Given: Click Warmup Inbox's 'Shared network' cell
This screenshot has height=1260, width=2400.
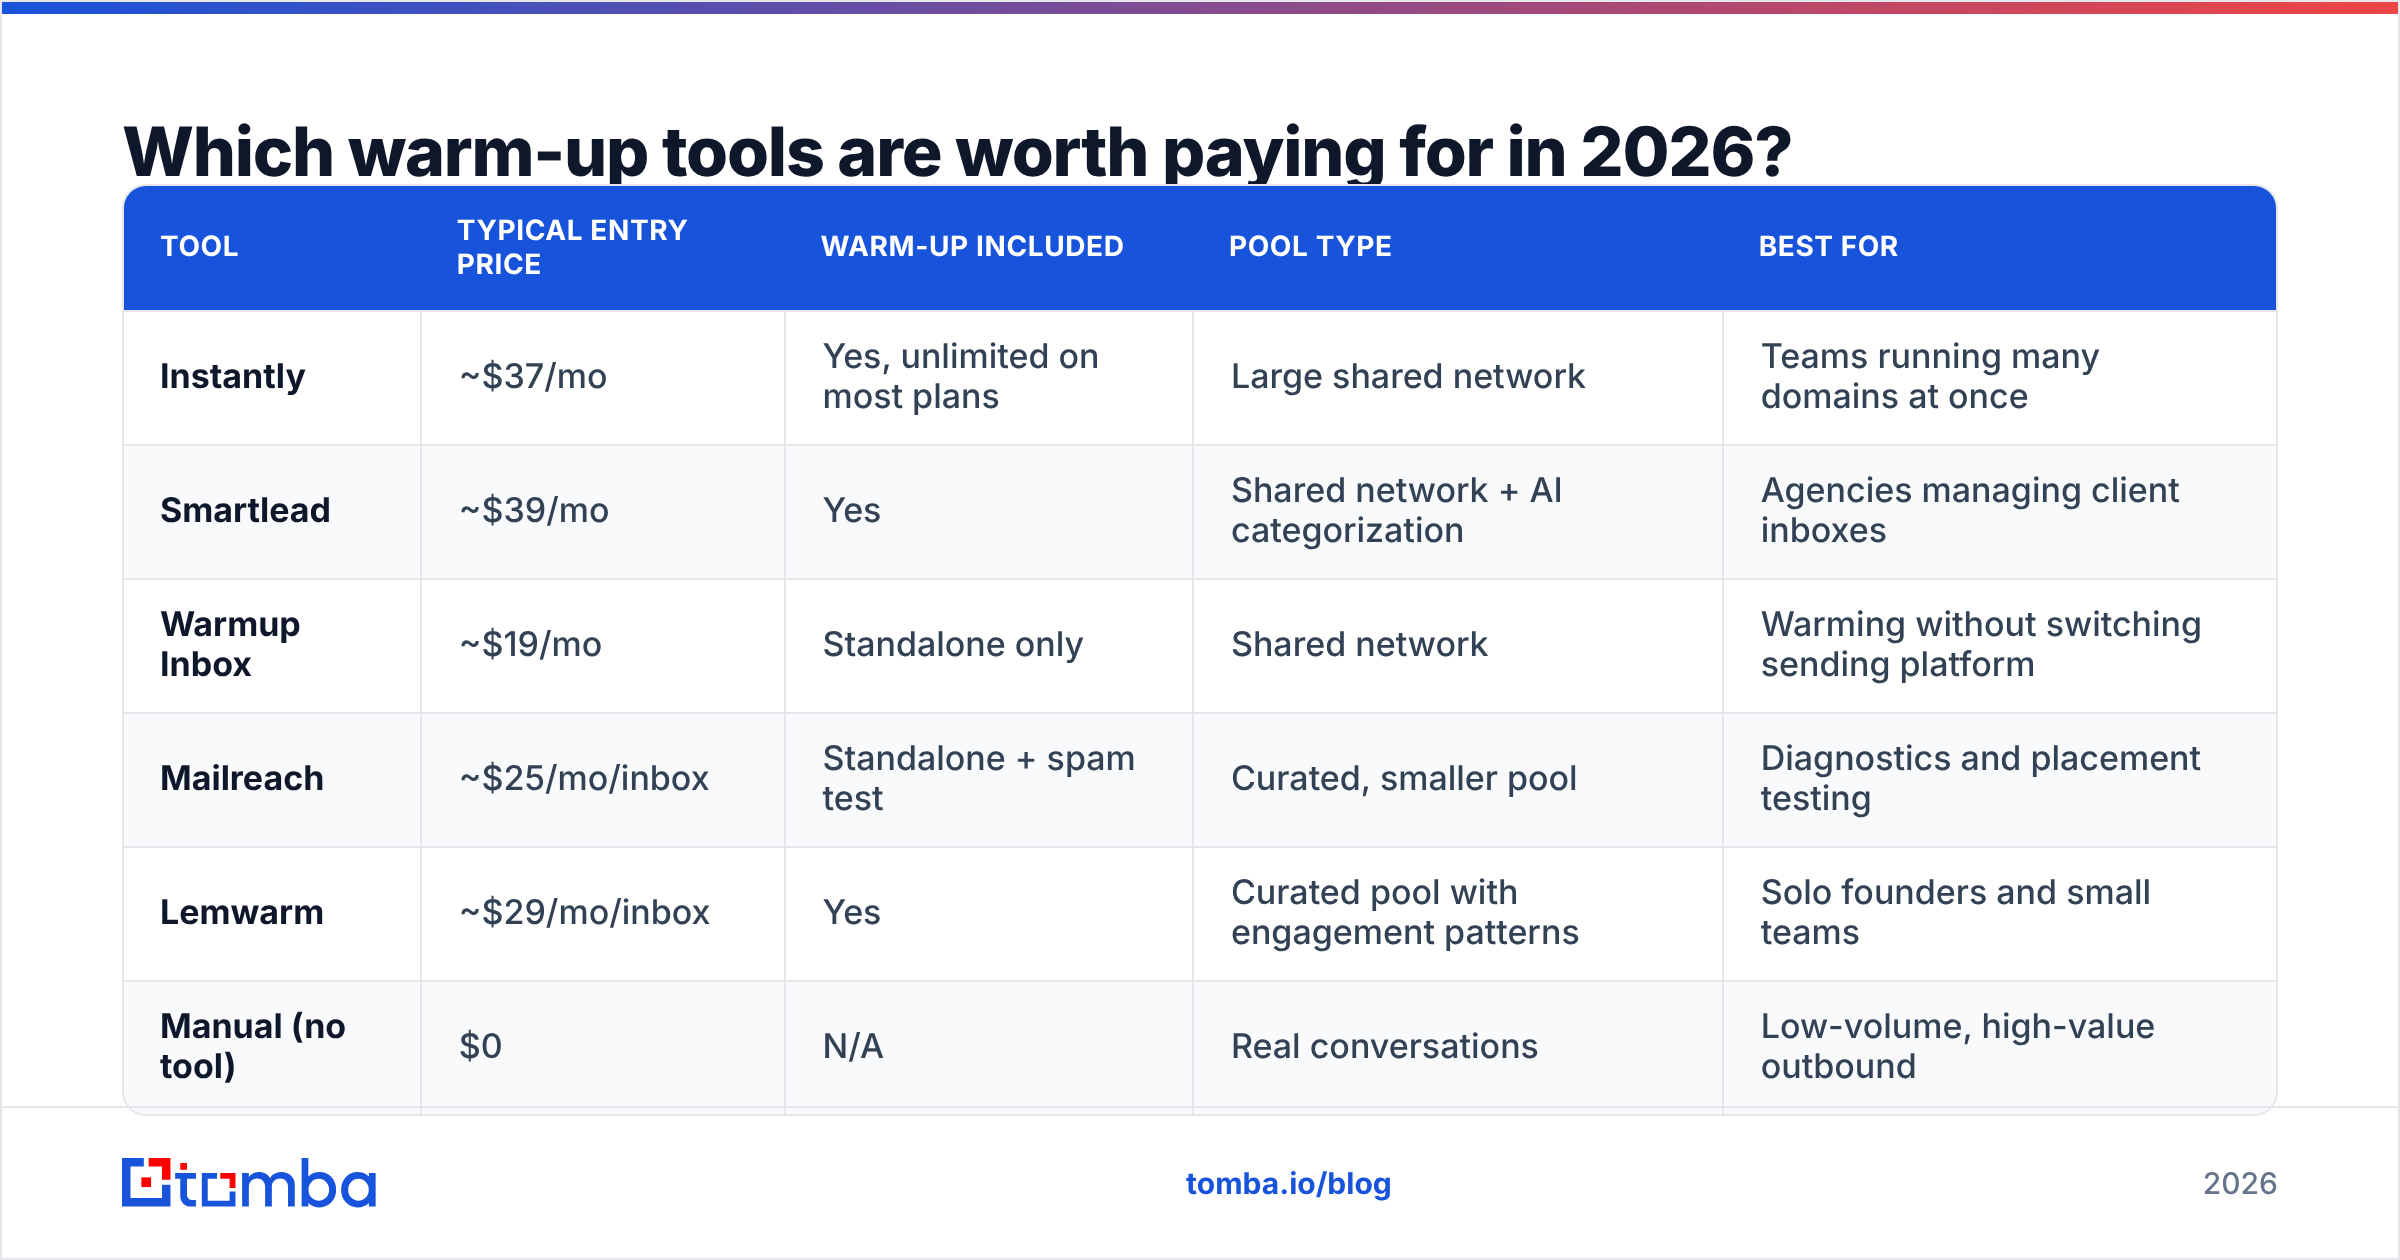Looking at the screenshot, I should (1458, 645).
